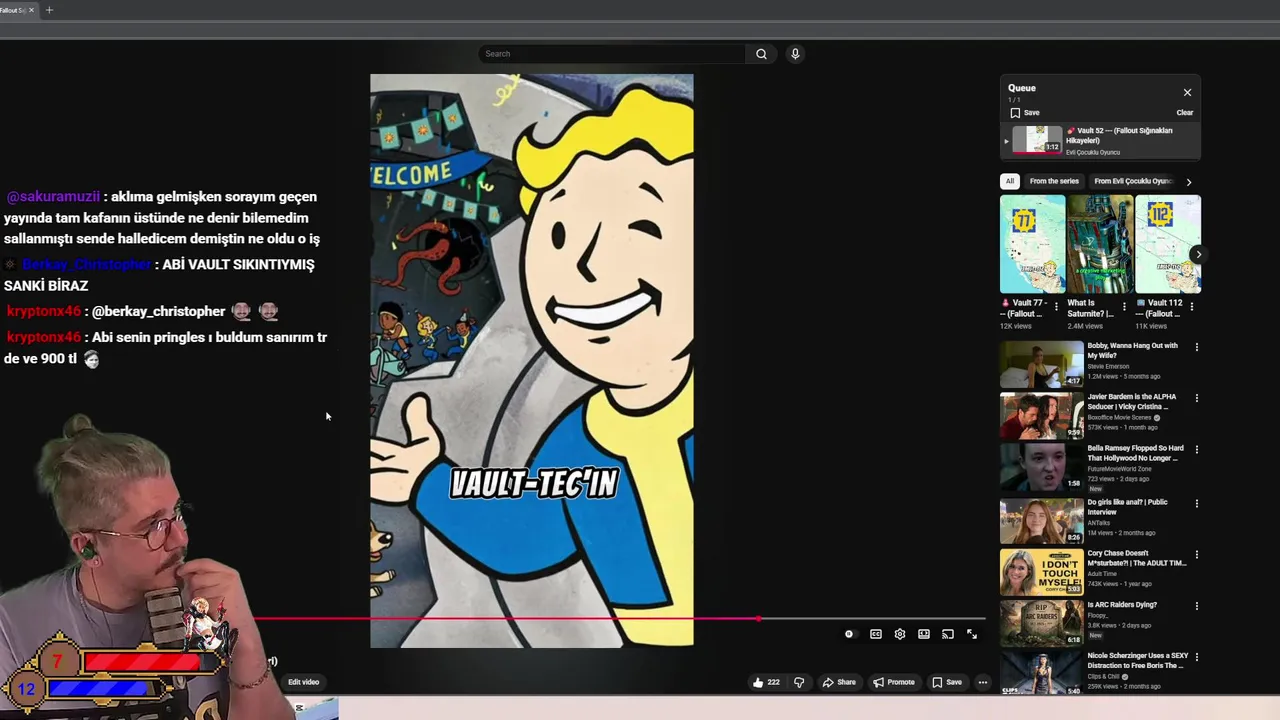Screen dimensions: 1280x720
Task: Click channel name Stevie Emerson
Action: pyautogui.click(x=1108, y=366)
